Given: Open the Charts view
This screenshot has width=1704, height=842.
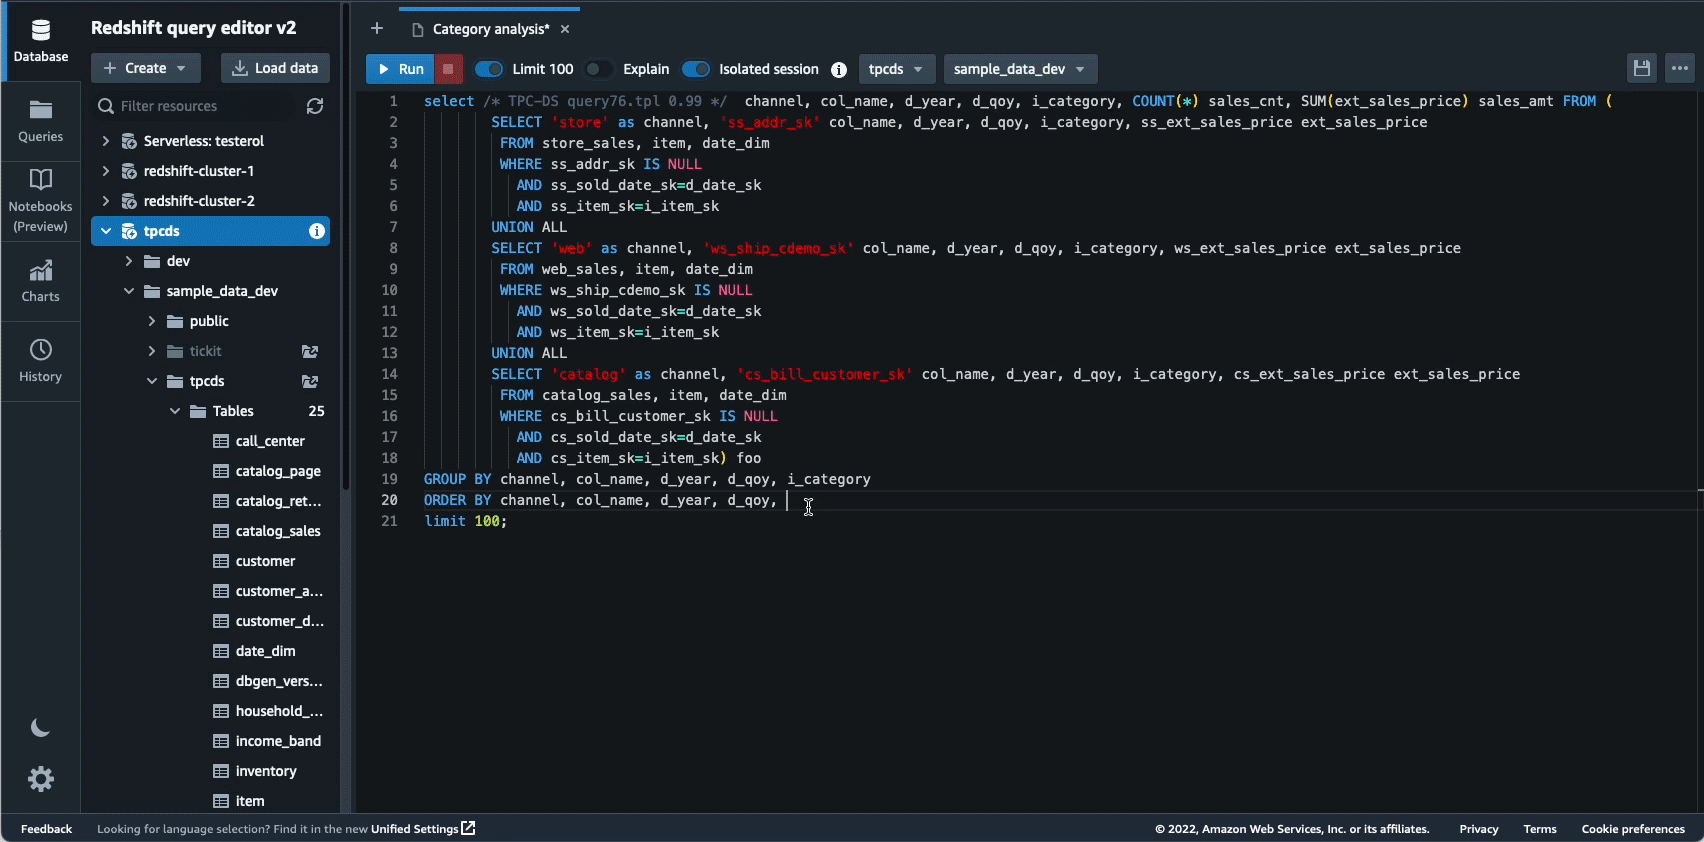Looking at the screenshot, I should click(x=40, y=281).
